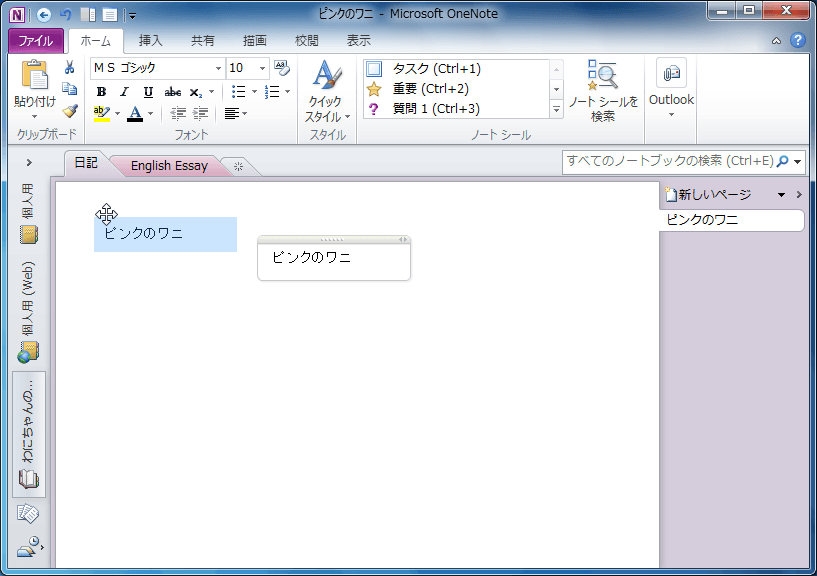Open font name MS Gothic combo box
The image size is (817, 576).
157,68
